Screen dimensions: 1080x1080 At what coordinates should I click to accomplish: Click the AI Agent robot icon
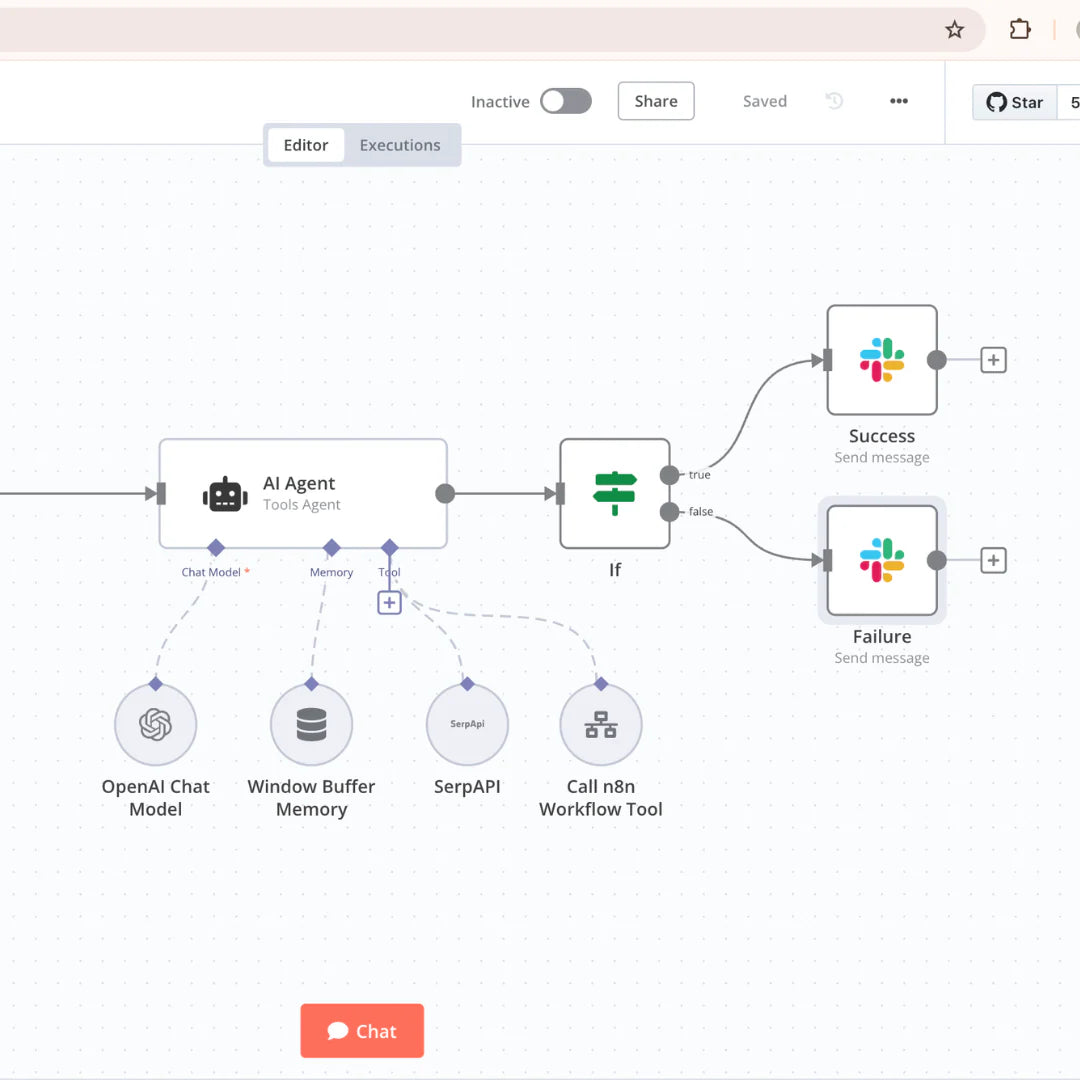[225, 494]
